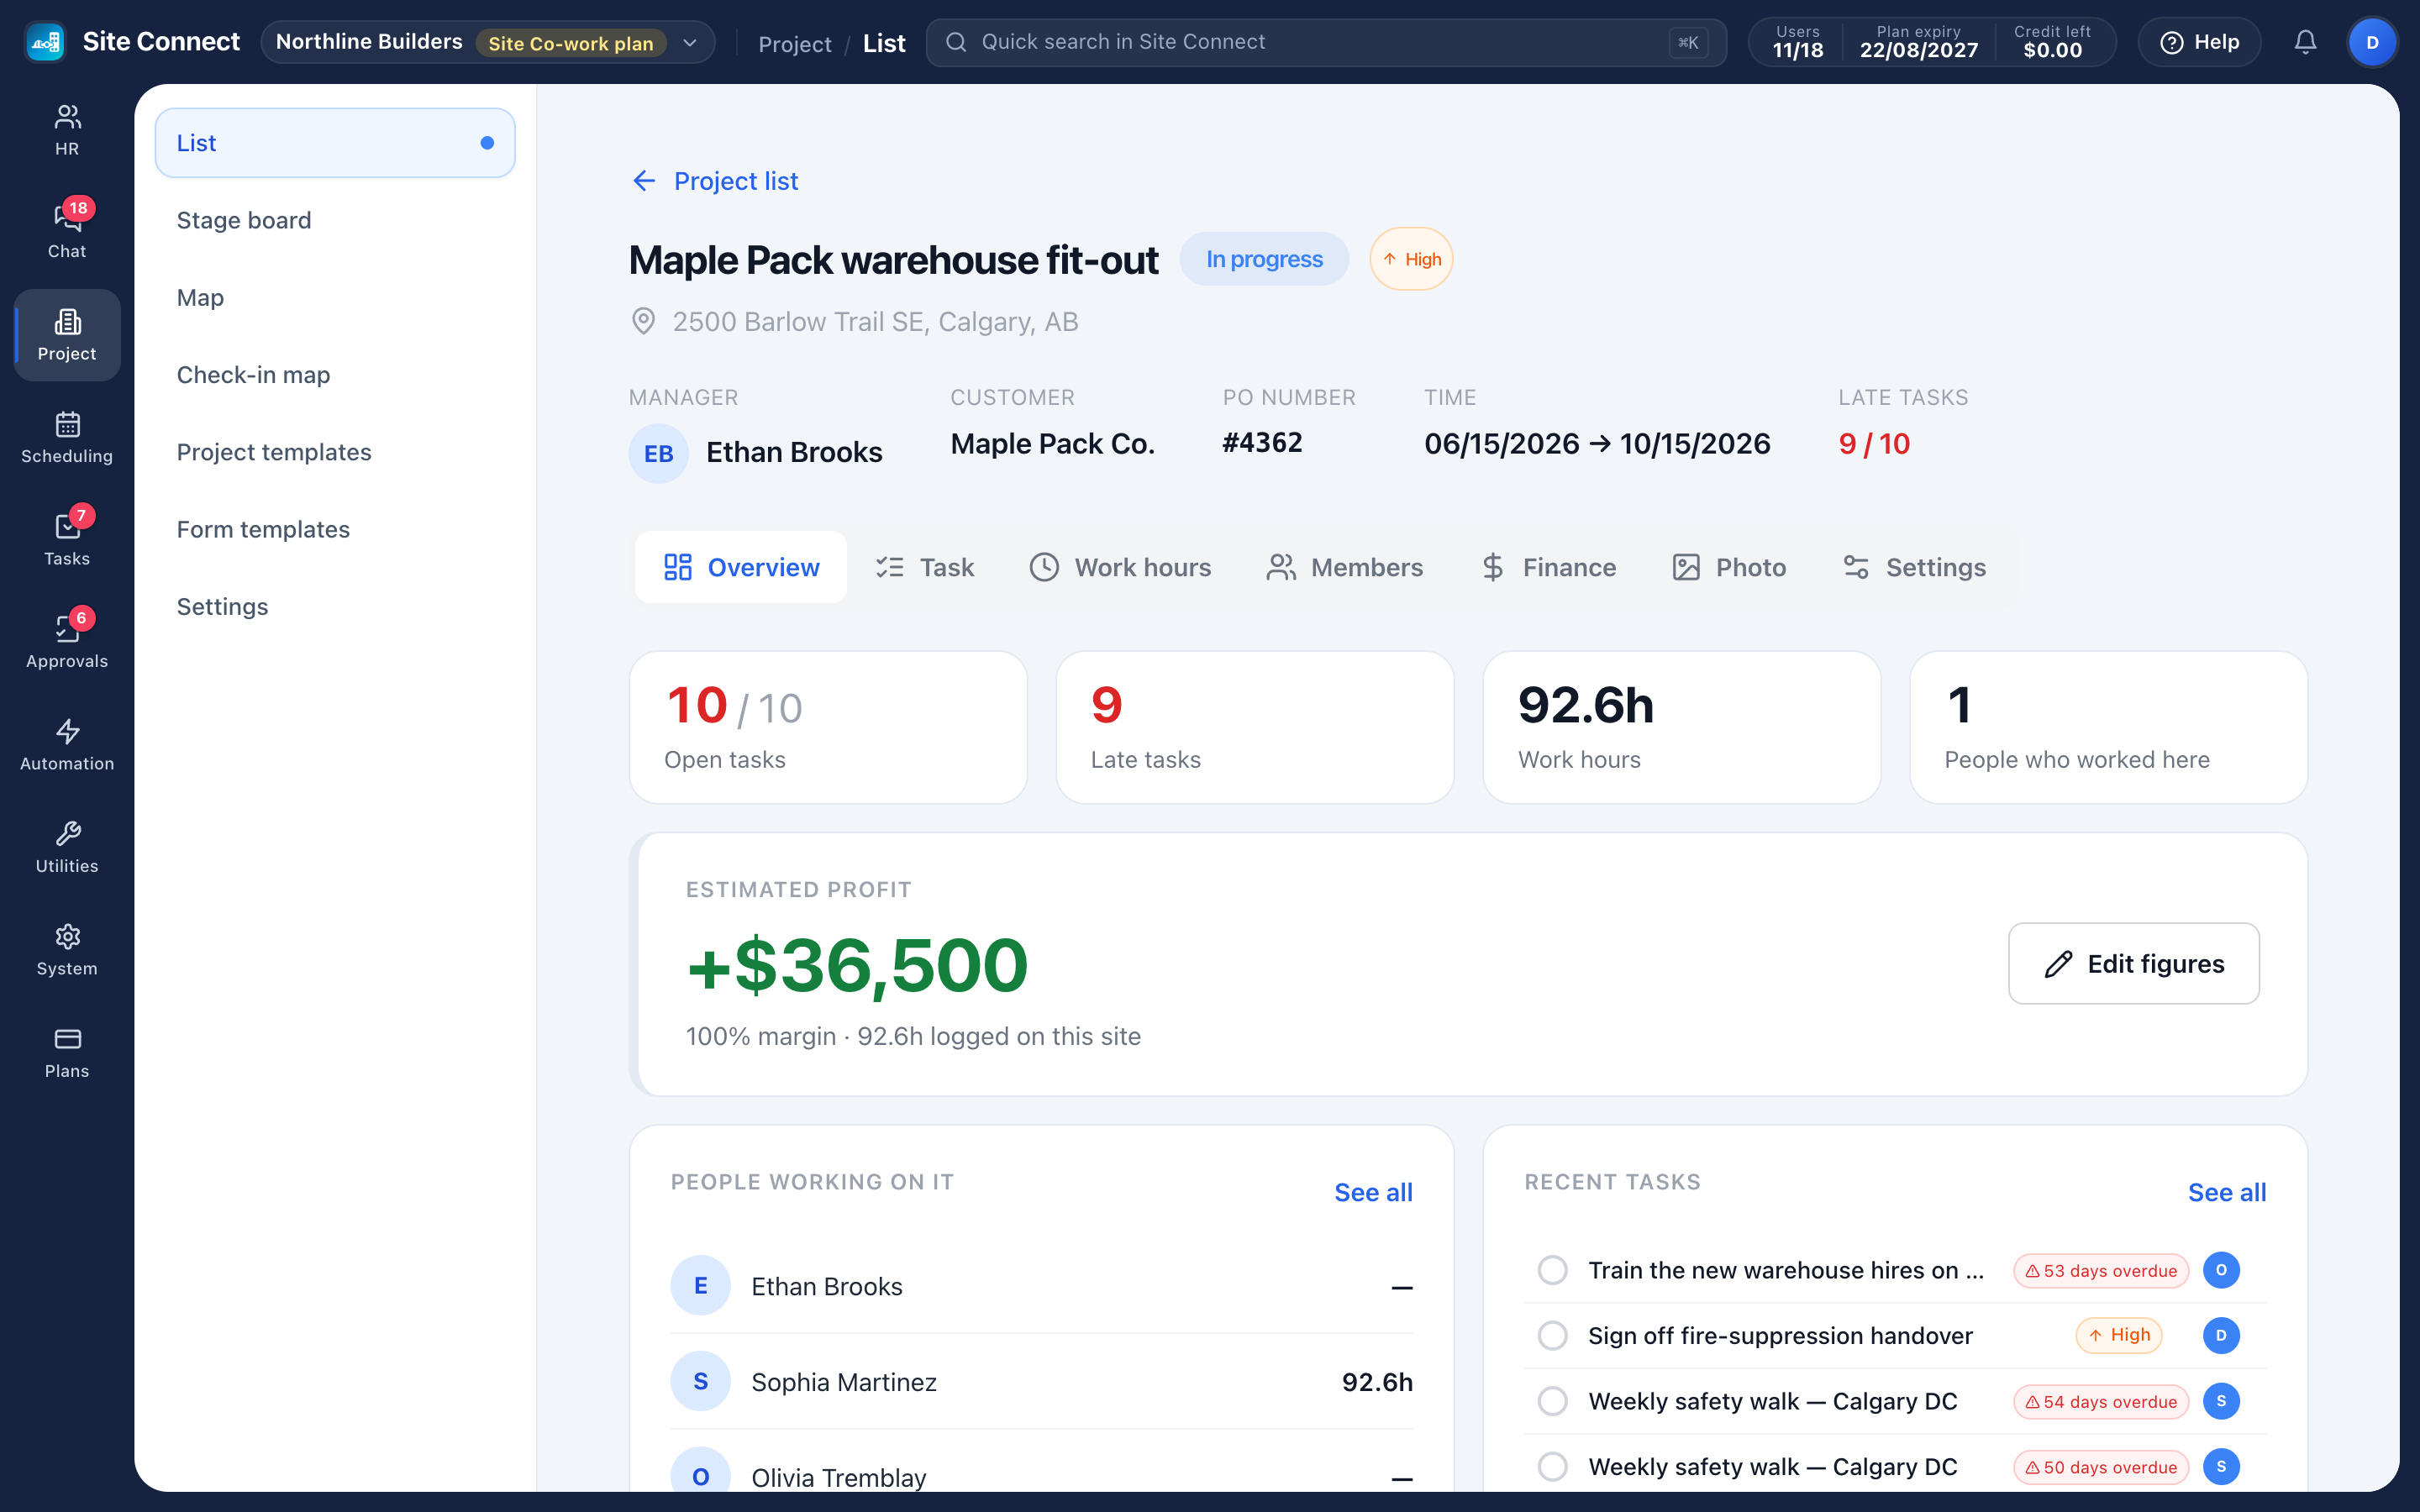Click the 53 days overdue badge
Viewport: 2420px width, 1512px height.
coord(2101,1270)
